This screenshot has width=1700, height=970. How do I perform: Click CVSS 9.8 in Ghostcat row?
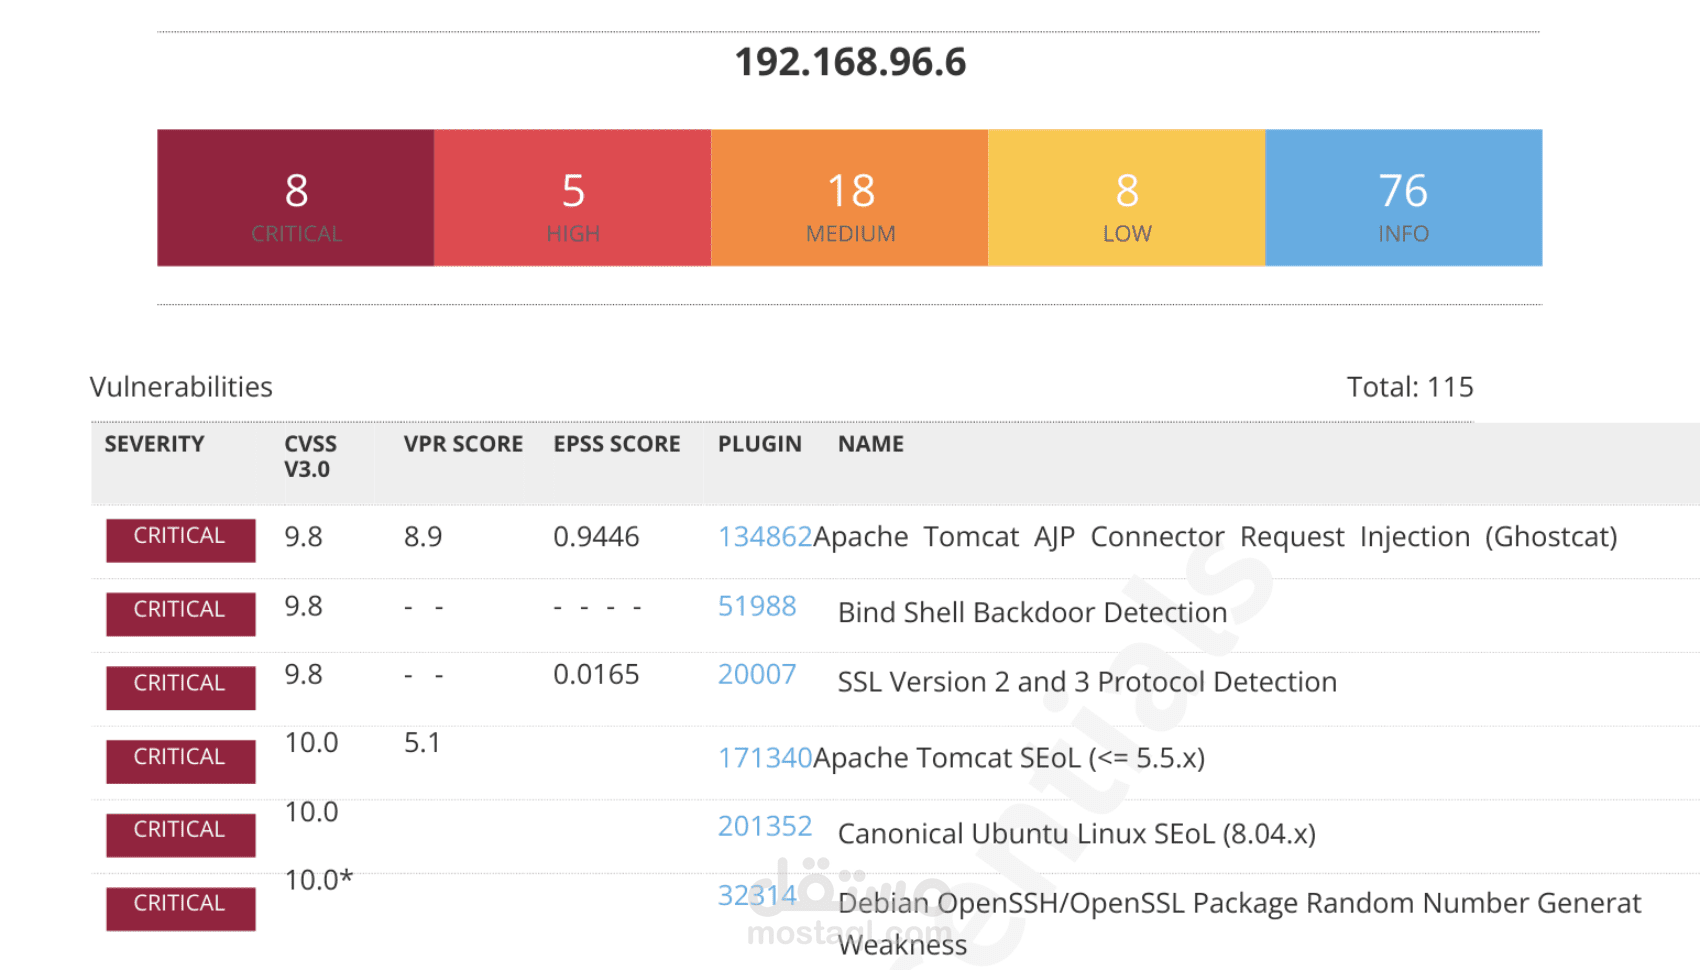303,537
